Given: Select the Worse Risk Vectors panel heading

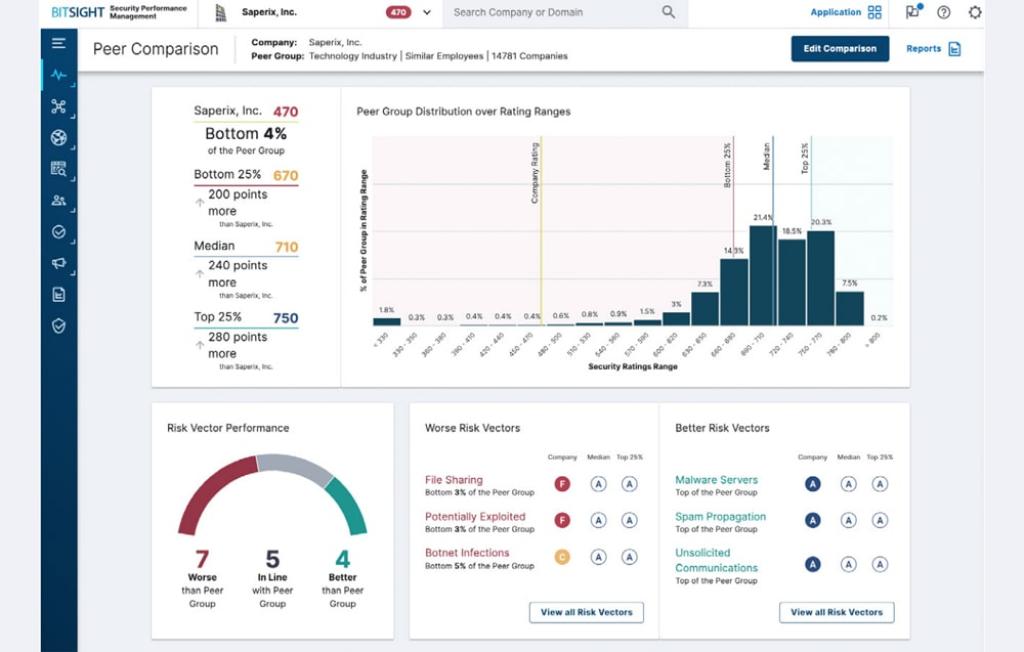Looking at the screenshot, I should (472, 427).
